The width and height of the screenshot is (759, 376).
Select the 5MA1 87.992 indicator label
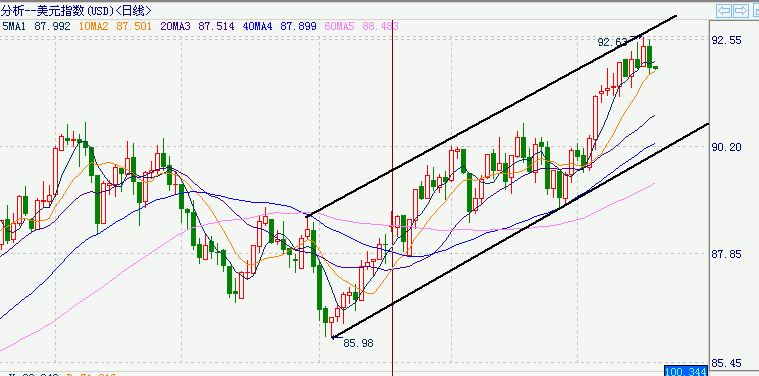(36, 26)
